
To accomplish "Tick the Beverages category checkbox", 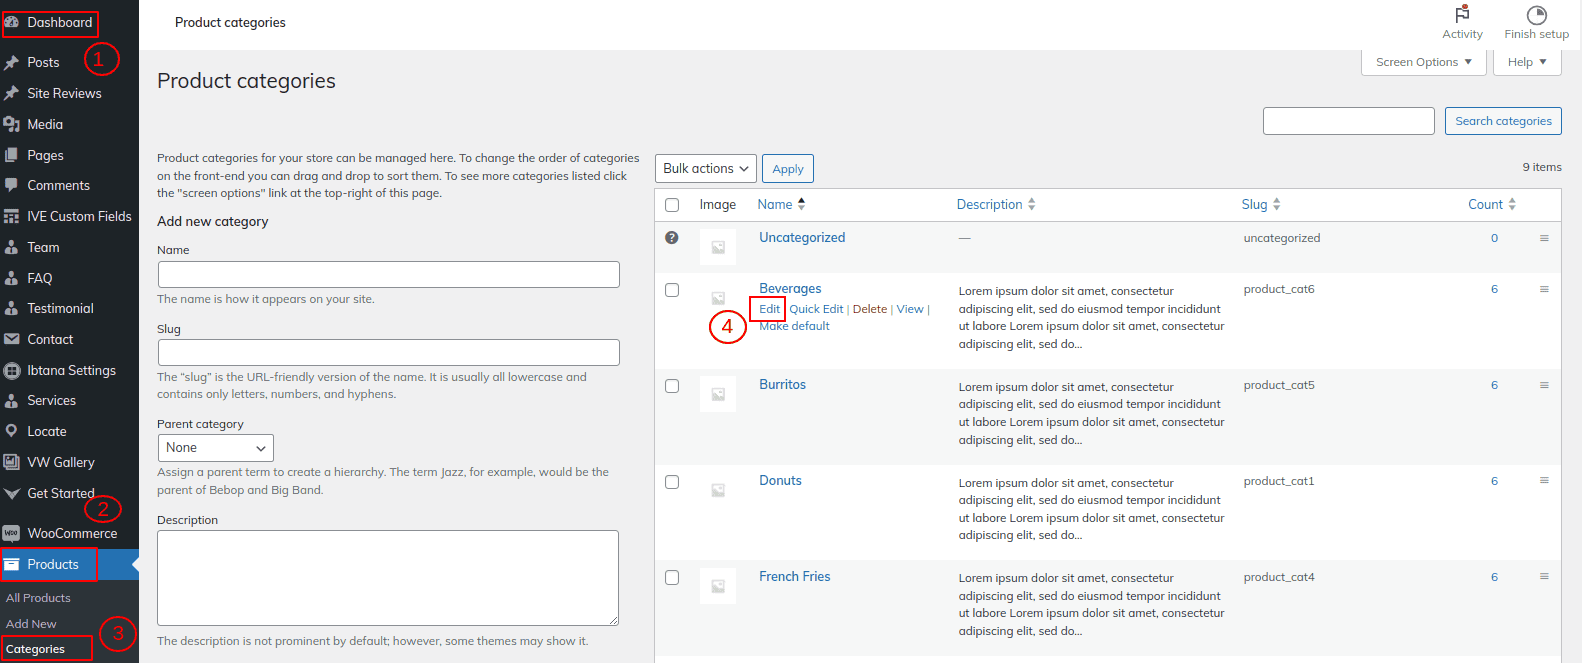I will (x=672, y=290).
